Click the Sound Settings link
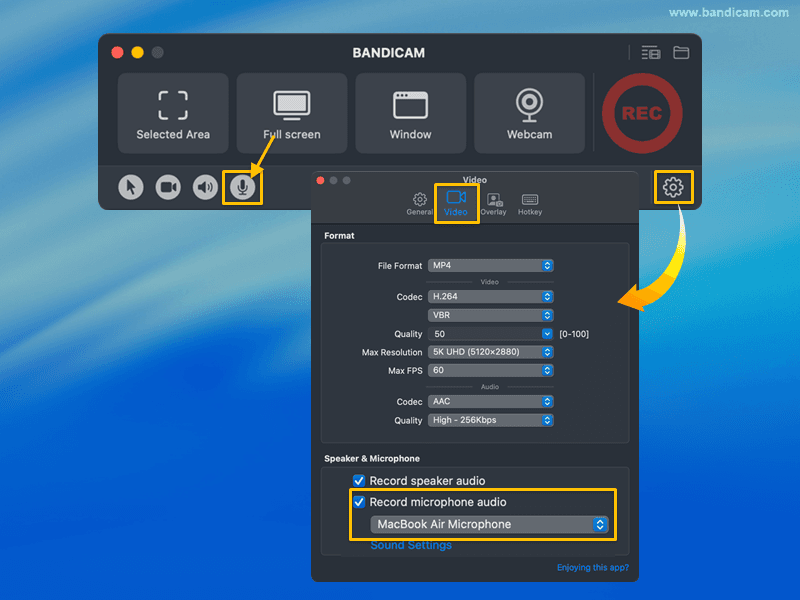 pos(411,545)
